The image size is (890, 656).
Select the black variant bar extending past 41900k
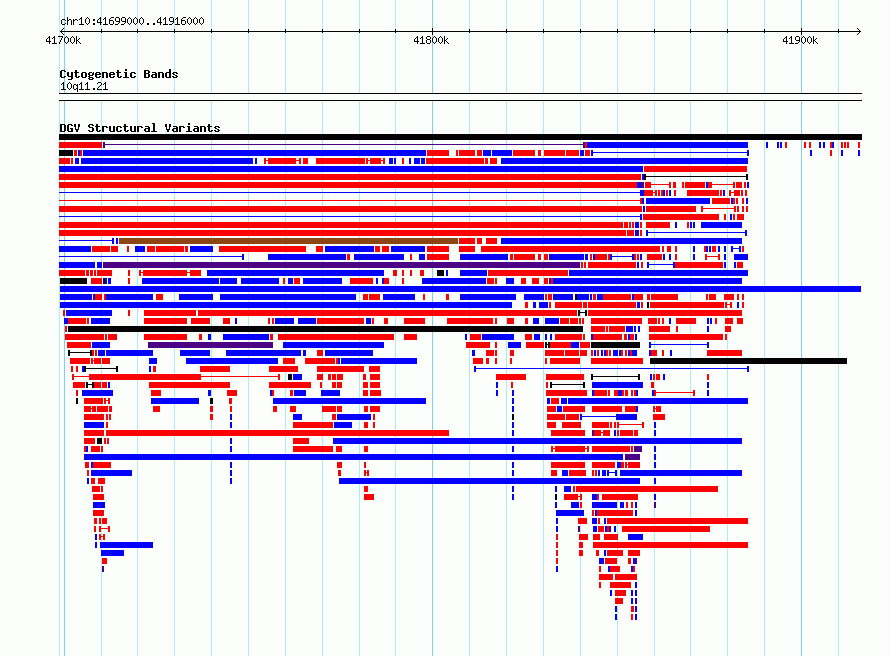(x=748, y=361)
